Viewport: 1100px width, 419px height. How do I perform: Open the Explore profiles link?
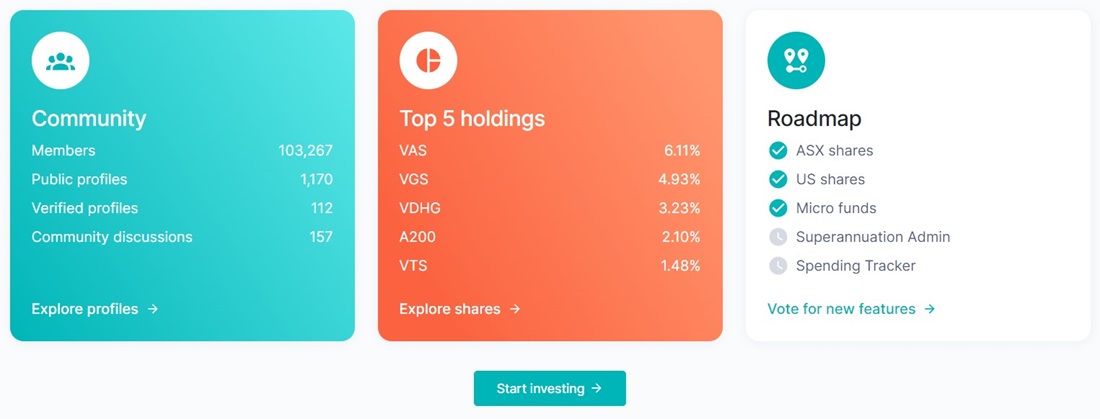pos(95,309)
